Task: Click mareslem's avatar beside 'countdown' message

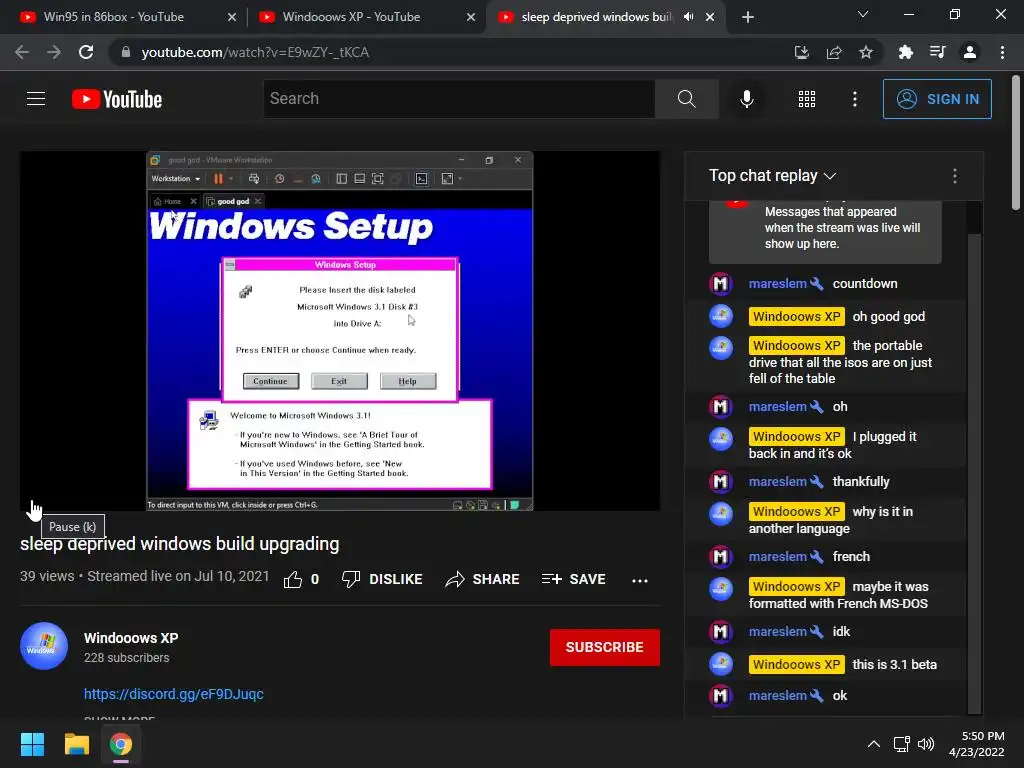Action: [x=720, y=283]
